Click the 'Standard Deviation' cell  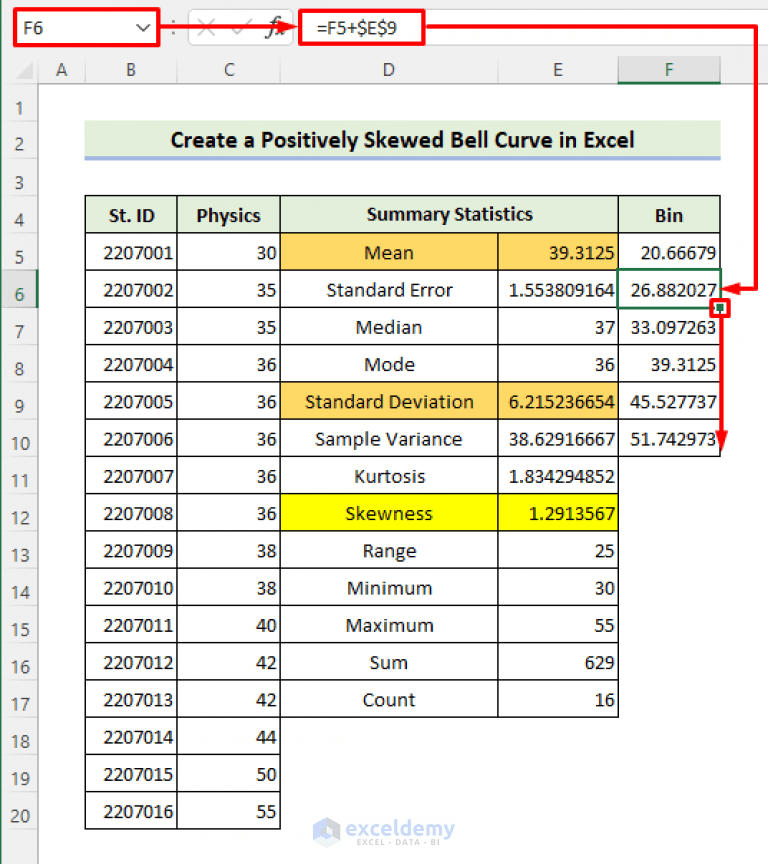point(389,401)
